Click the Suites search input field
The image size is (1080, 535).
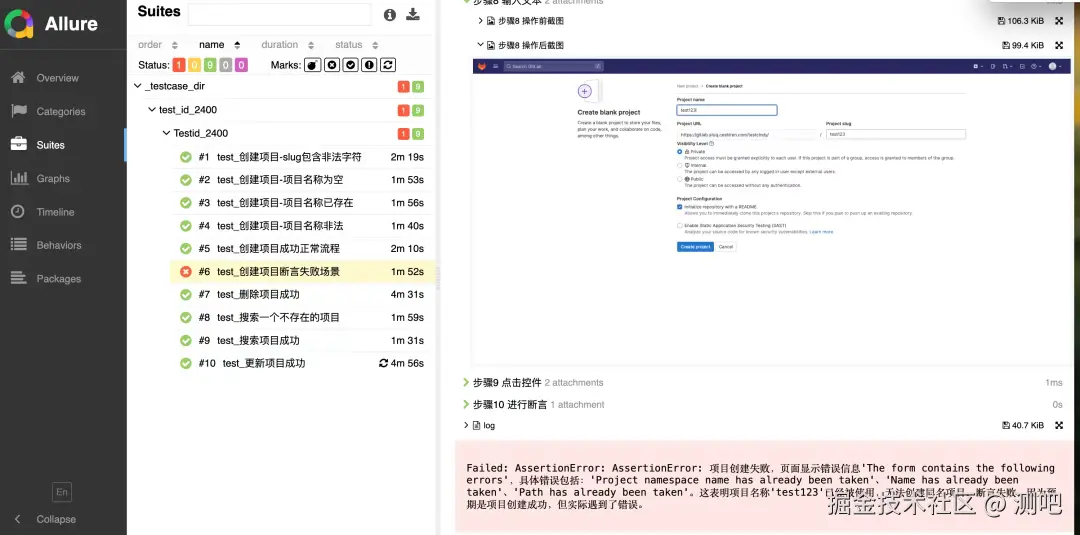point(280,14)
